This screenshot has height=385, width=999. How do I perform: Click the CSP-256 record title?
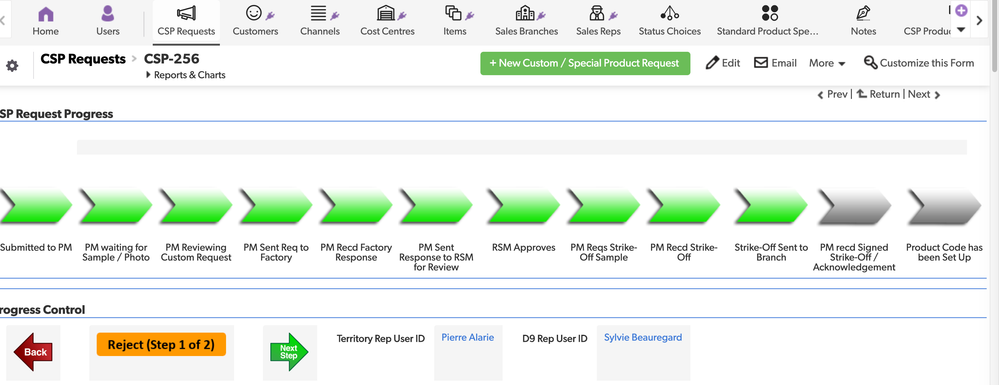[x=171, y=59]
